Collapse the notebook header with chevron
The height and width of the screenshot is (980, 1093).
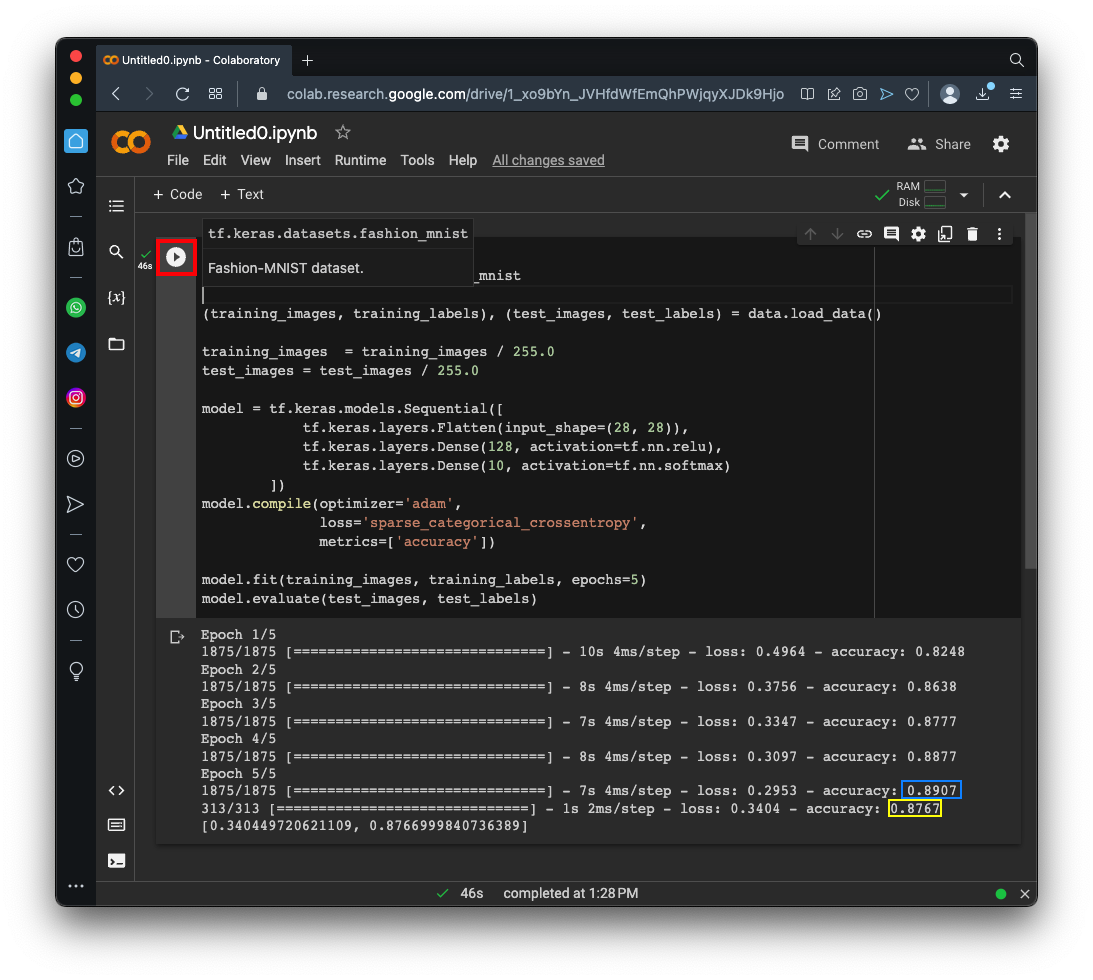pyautogui.click(x=1005, y=195)
